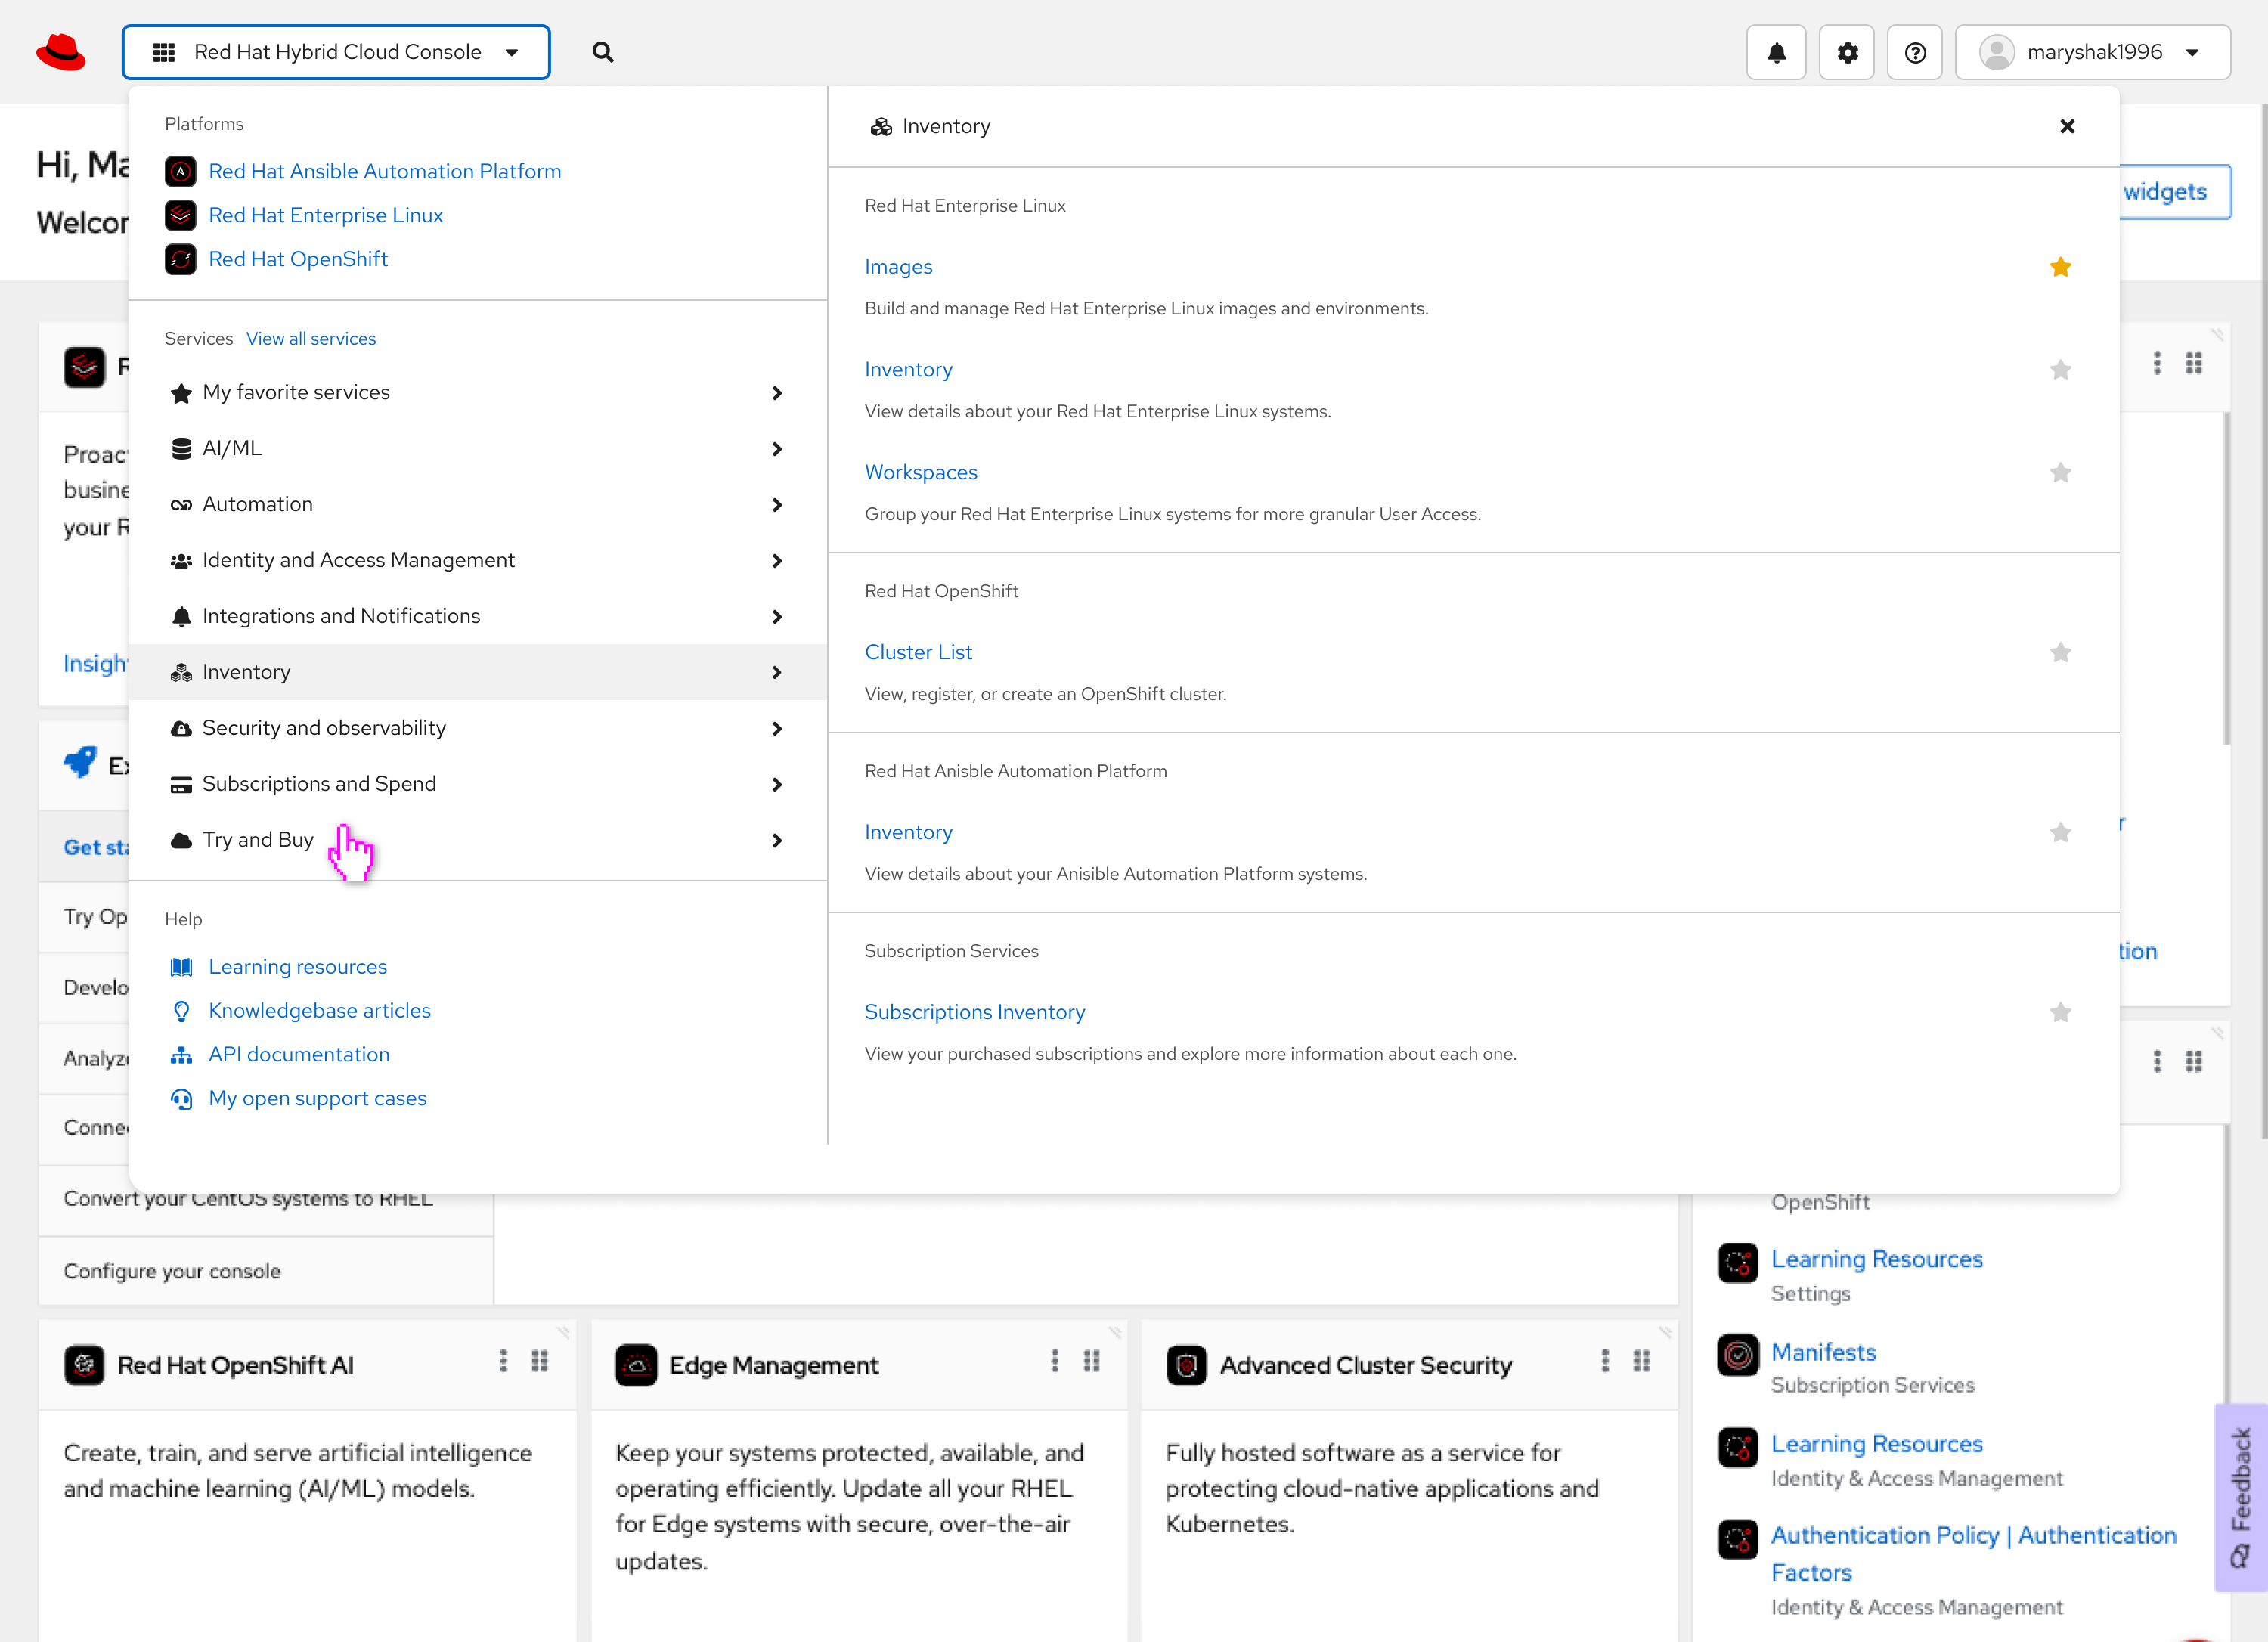Click the Red Hat logo
2268x1642 pixels.
[x=60, y=52]
